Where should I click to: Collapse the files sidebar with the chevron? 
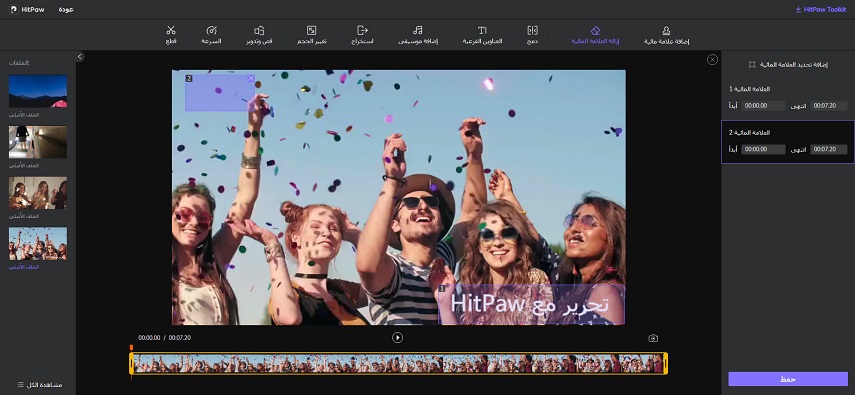point(80,56)
